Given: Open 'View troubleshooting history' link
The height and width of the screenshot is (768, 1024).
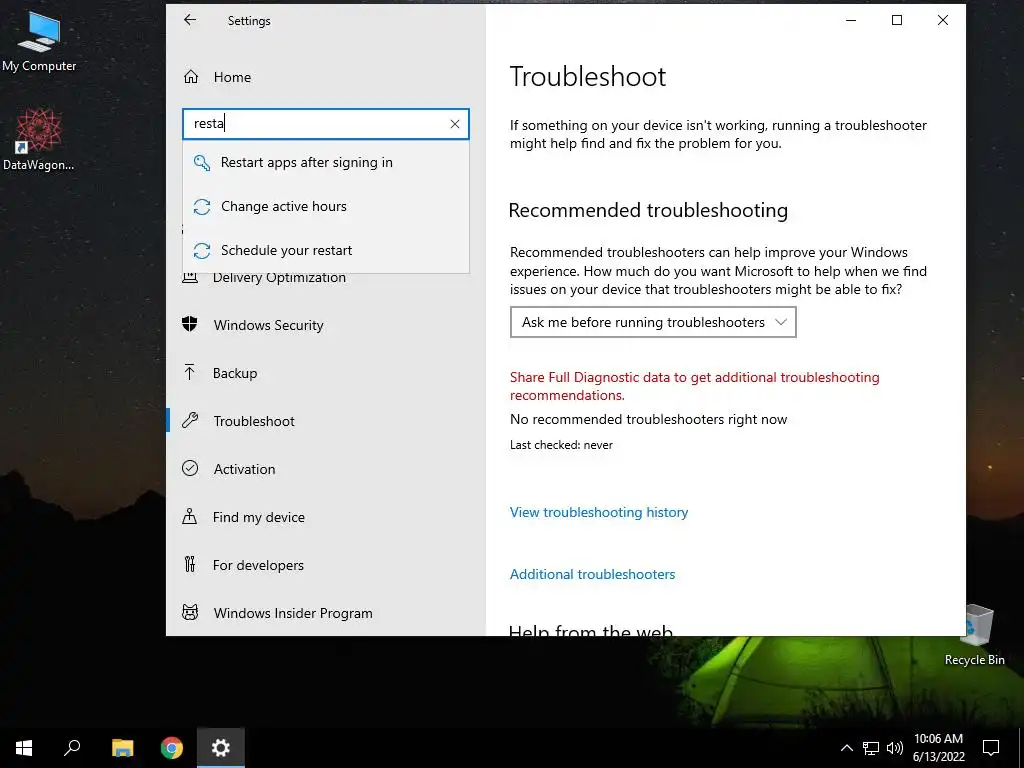Looking at the screenshot, I should pos(599,513).
